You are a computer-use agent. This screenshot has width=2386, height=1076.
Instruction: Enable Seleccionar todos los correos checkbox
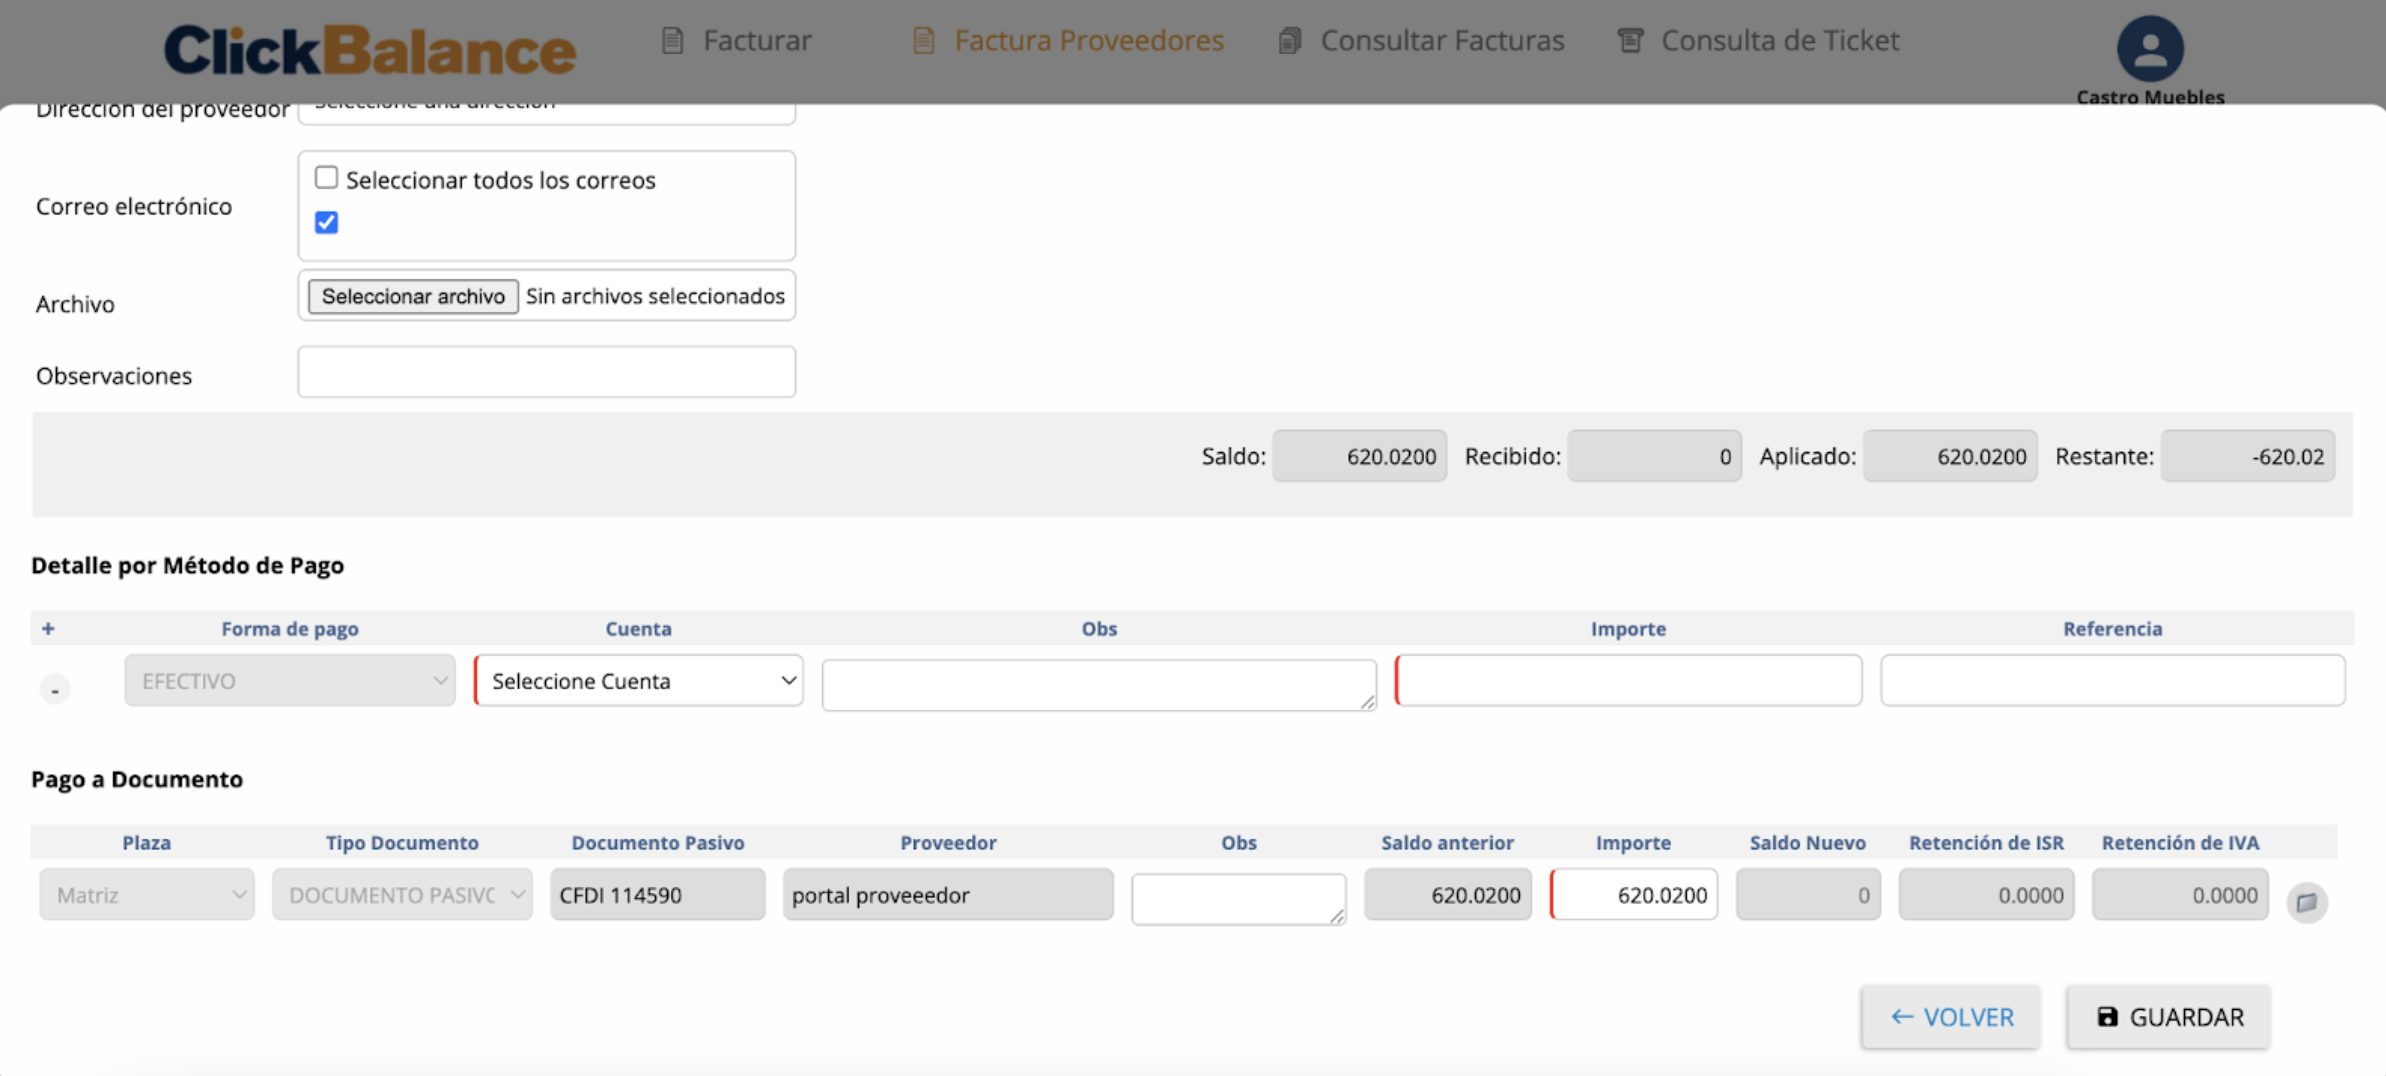click(326, 178)
